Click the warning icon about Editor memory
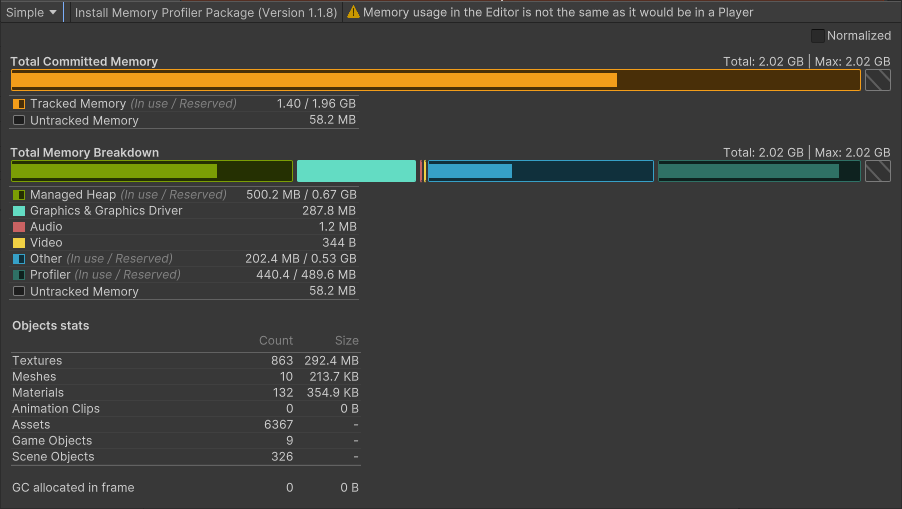The width and height of the screenshot is (902, 509). (x=353, y=12)
